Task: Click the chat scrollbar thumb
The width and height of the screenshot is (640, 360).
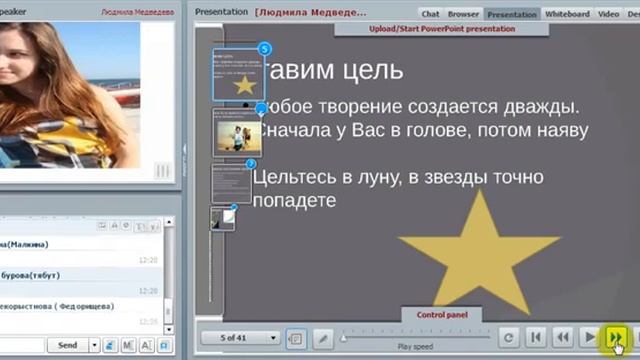Action: [169, 312]
